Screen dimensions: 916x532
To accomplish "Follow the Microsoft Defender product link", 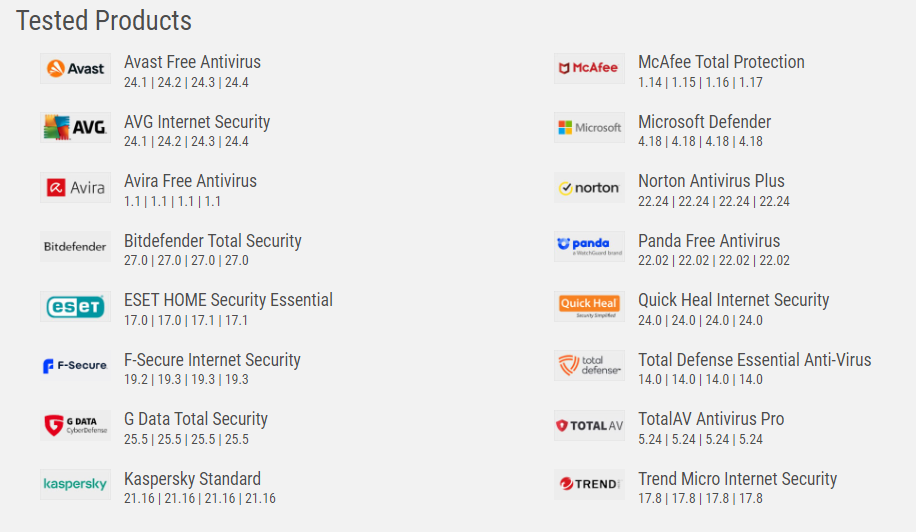I will point(705,121).
